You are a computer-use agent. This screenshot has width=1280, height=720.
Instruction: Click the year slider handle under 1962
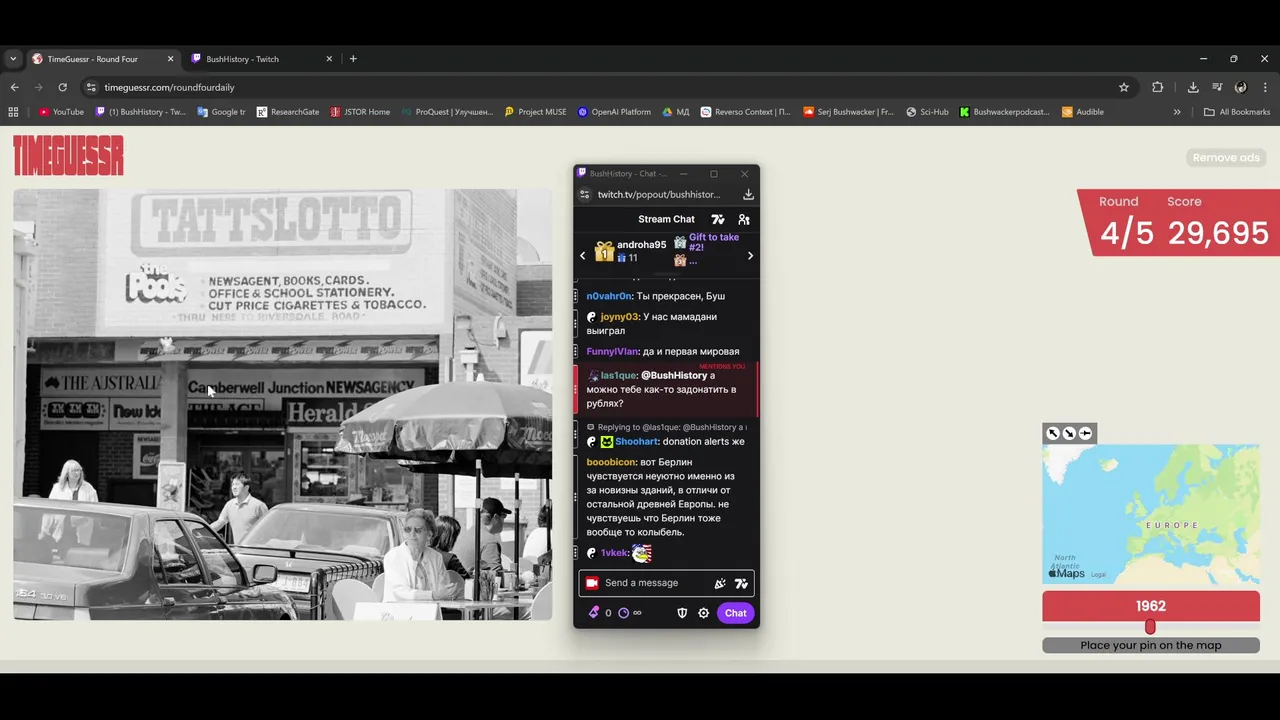pyautogui.click(x=1150, y=627)
